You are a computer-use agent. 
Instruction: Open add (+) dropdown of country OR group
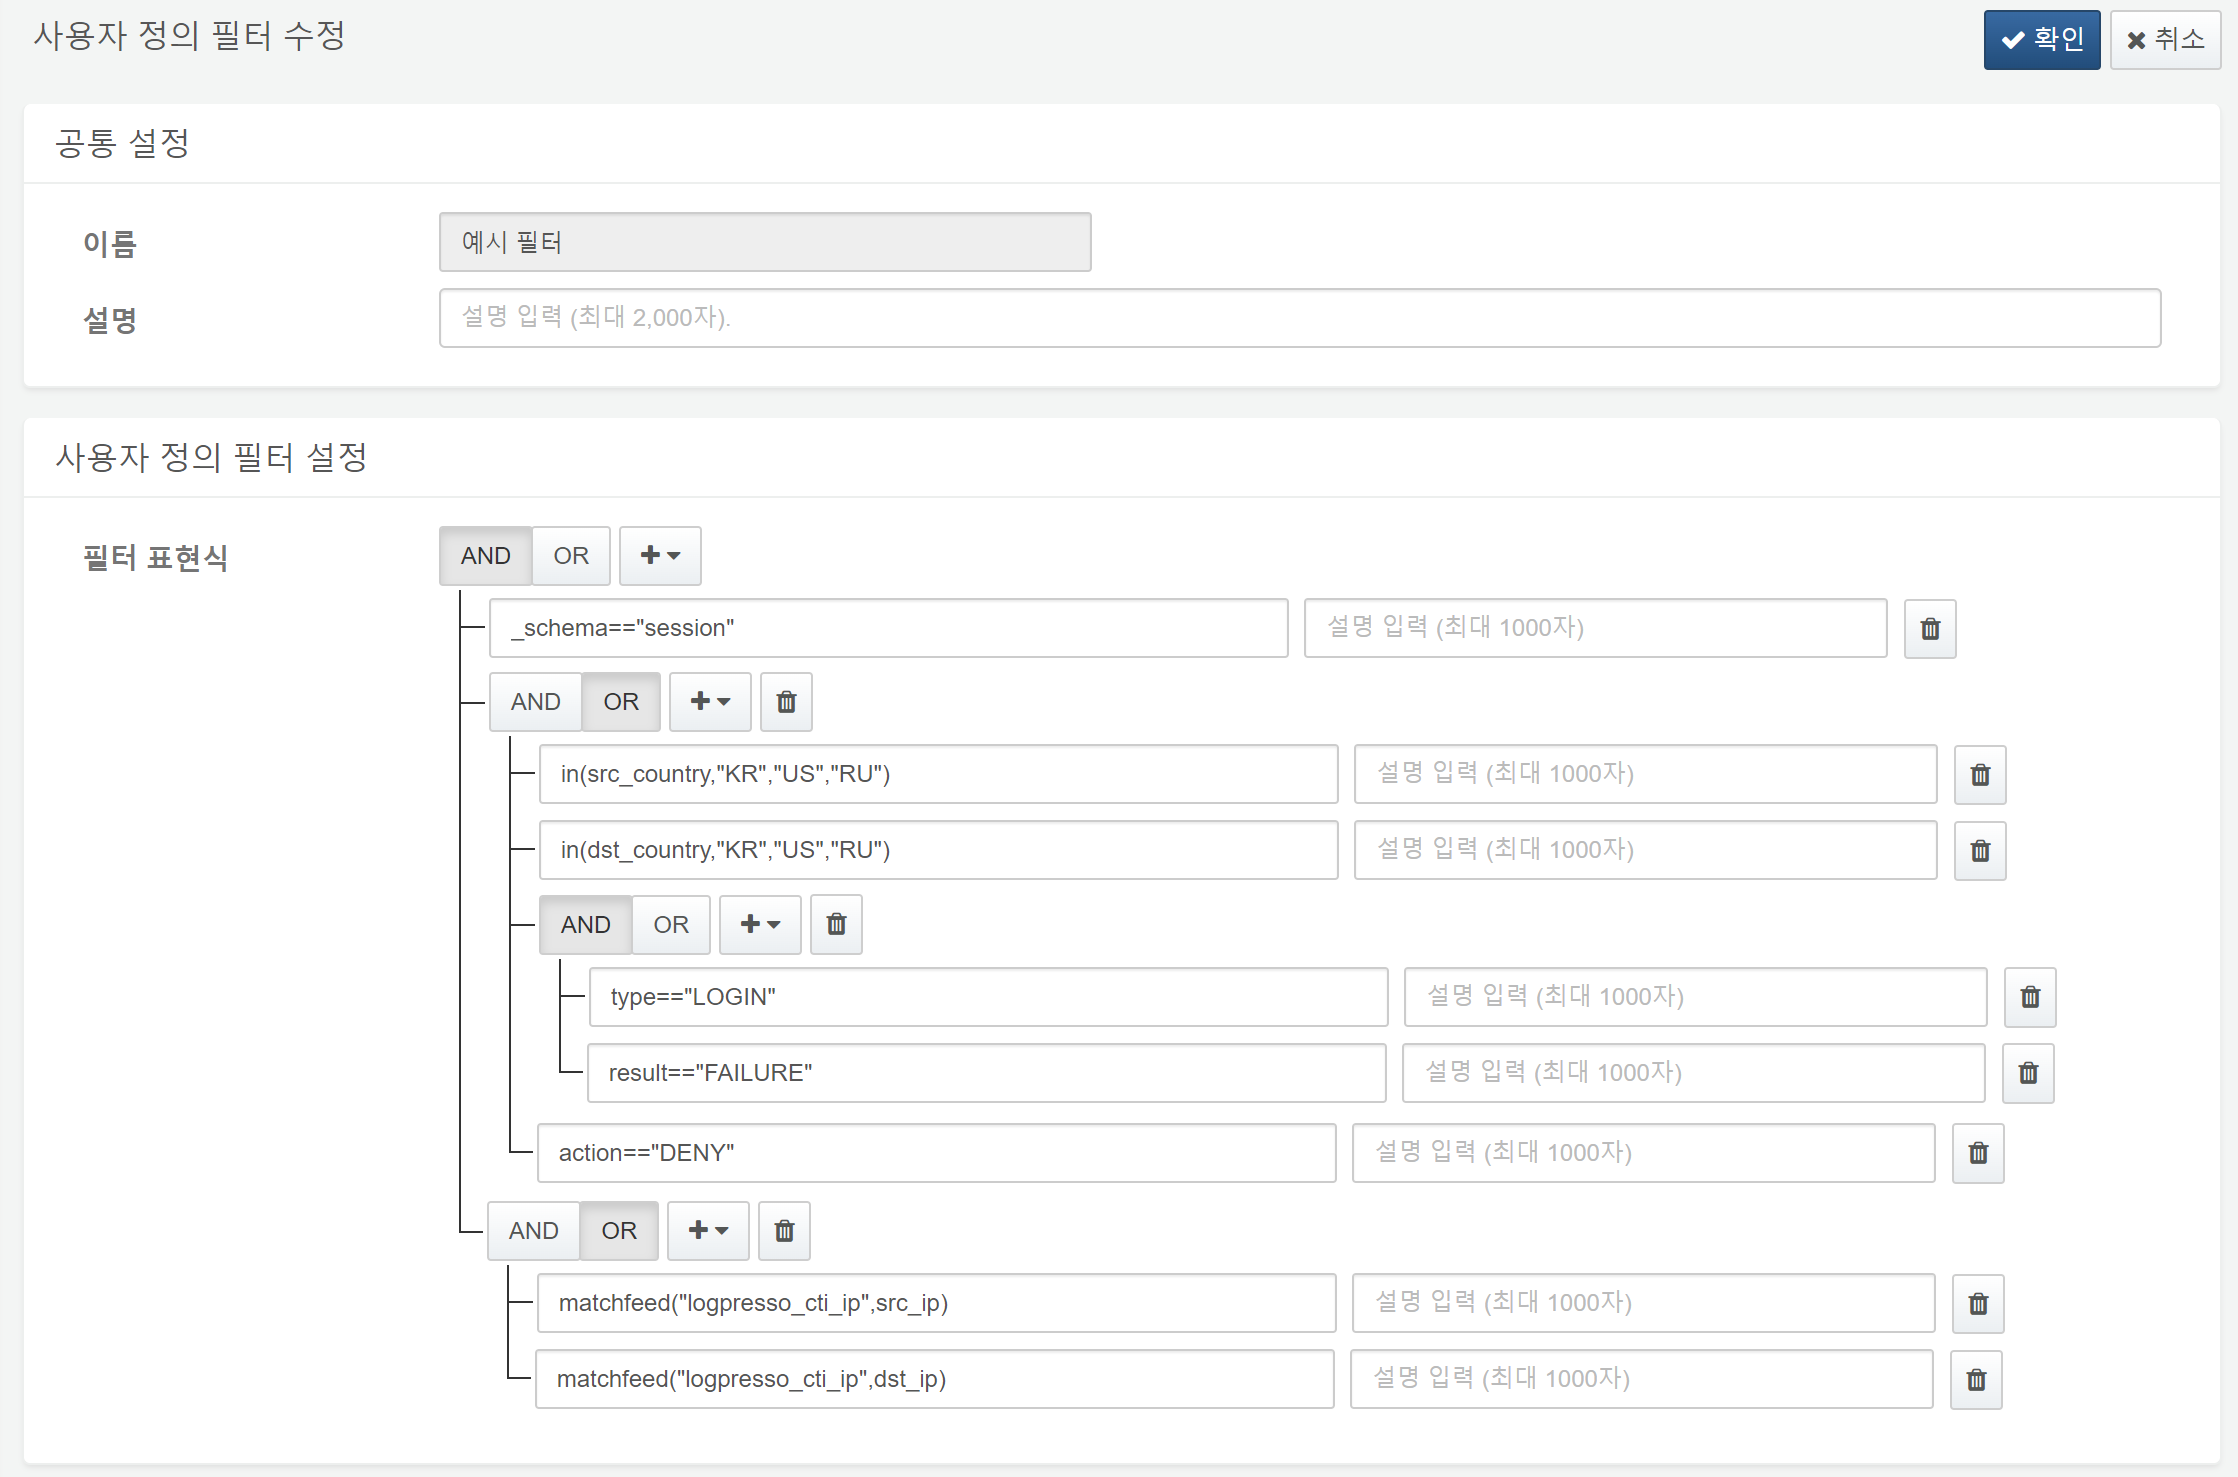(x=710, y=702)
